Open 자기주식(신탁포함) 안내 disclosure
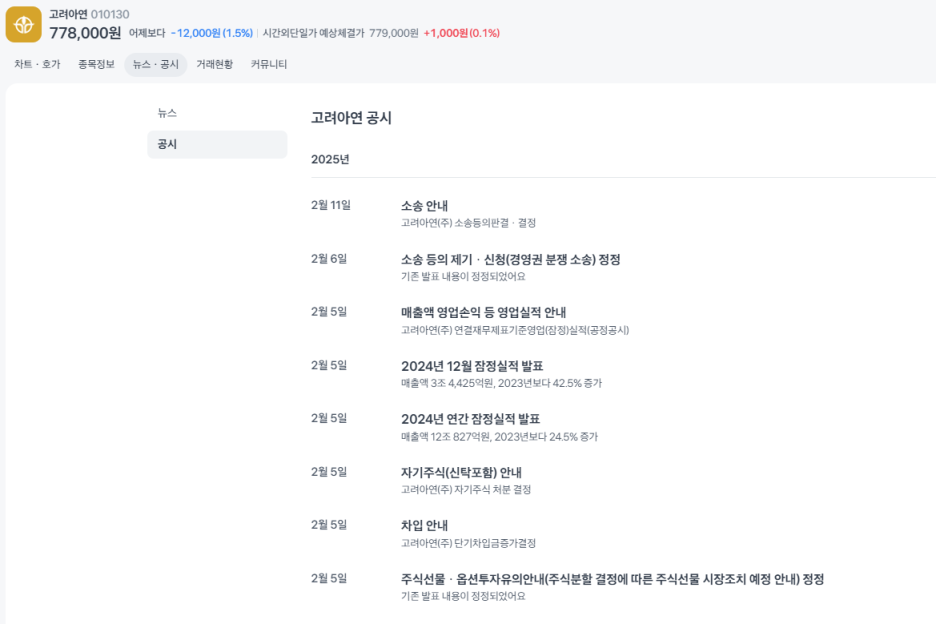Screen dimensions: 936x624 coord(461,472)
